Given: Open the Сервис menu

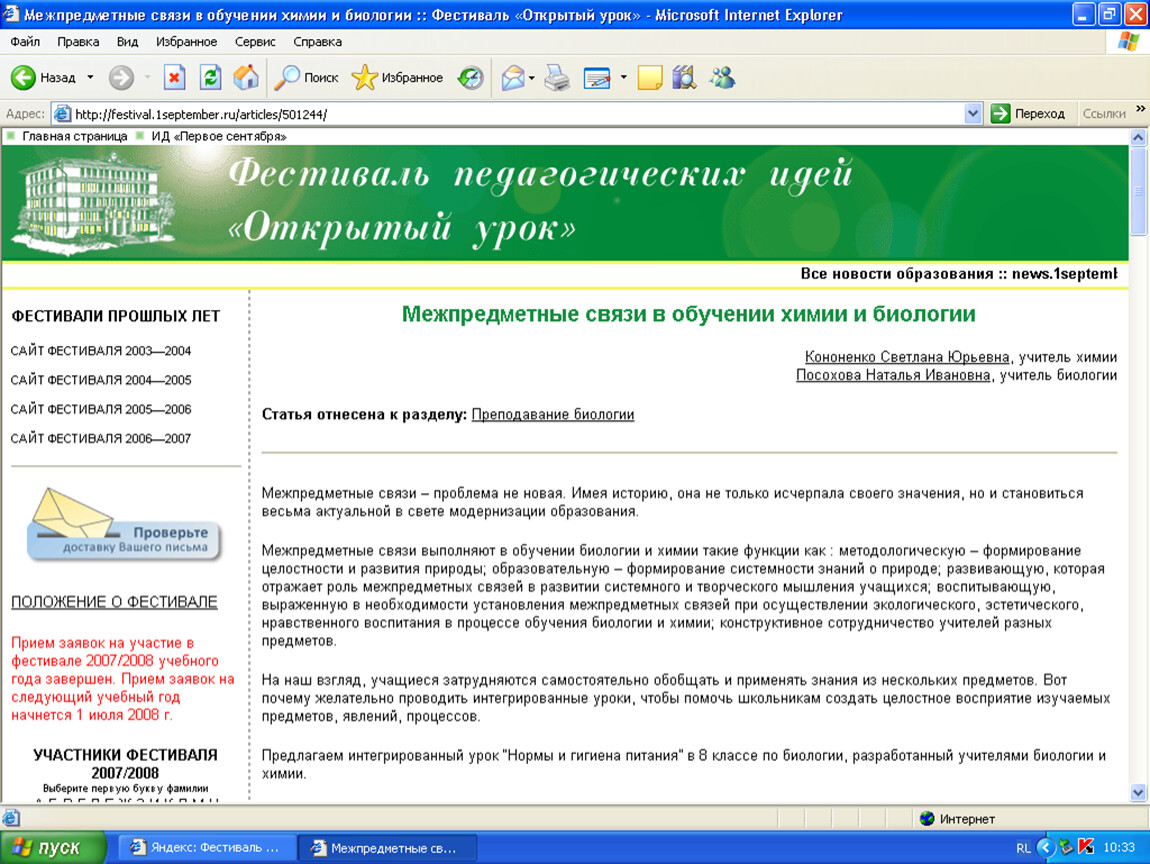Looking at the screenshot, I should [x=255, y=42].
